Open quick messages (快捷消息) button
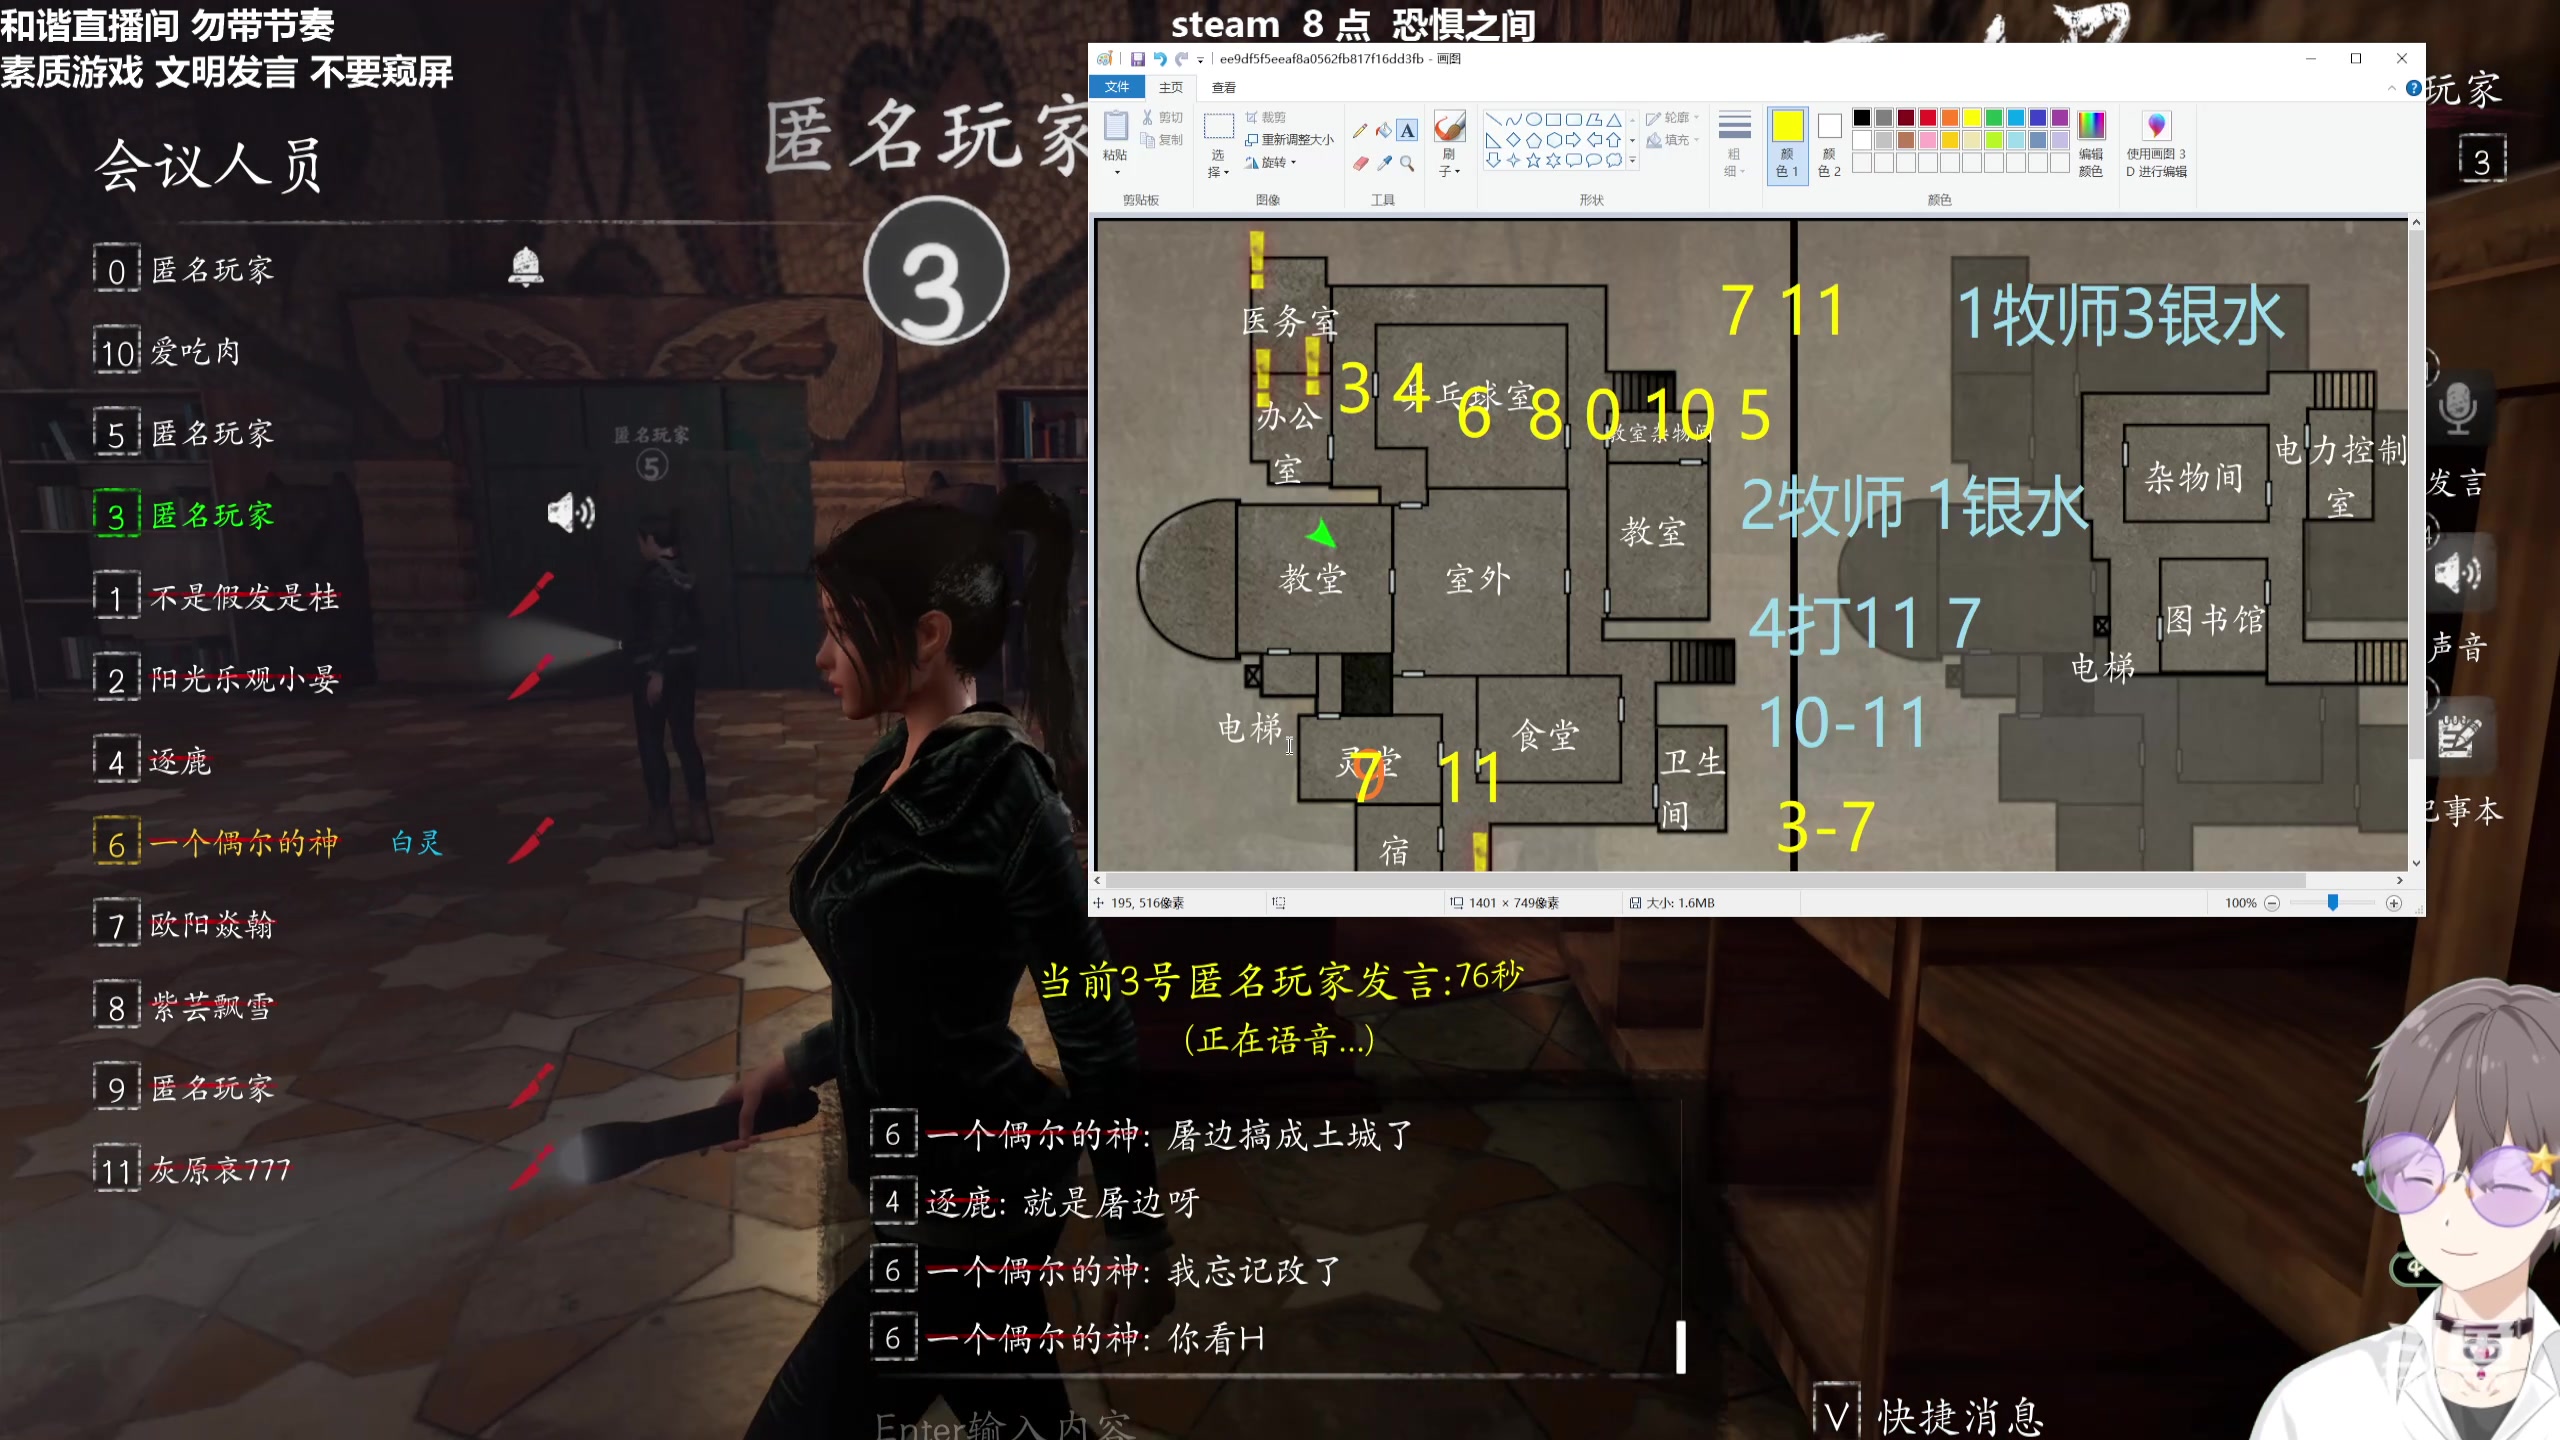 tap(1930, 1416)
